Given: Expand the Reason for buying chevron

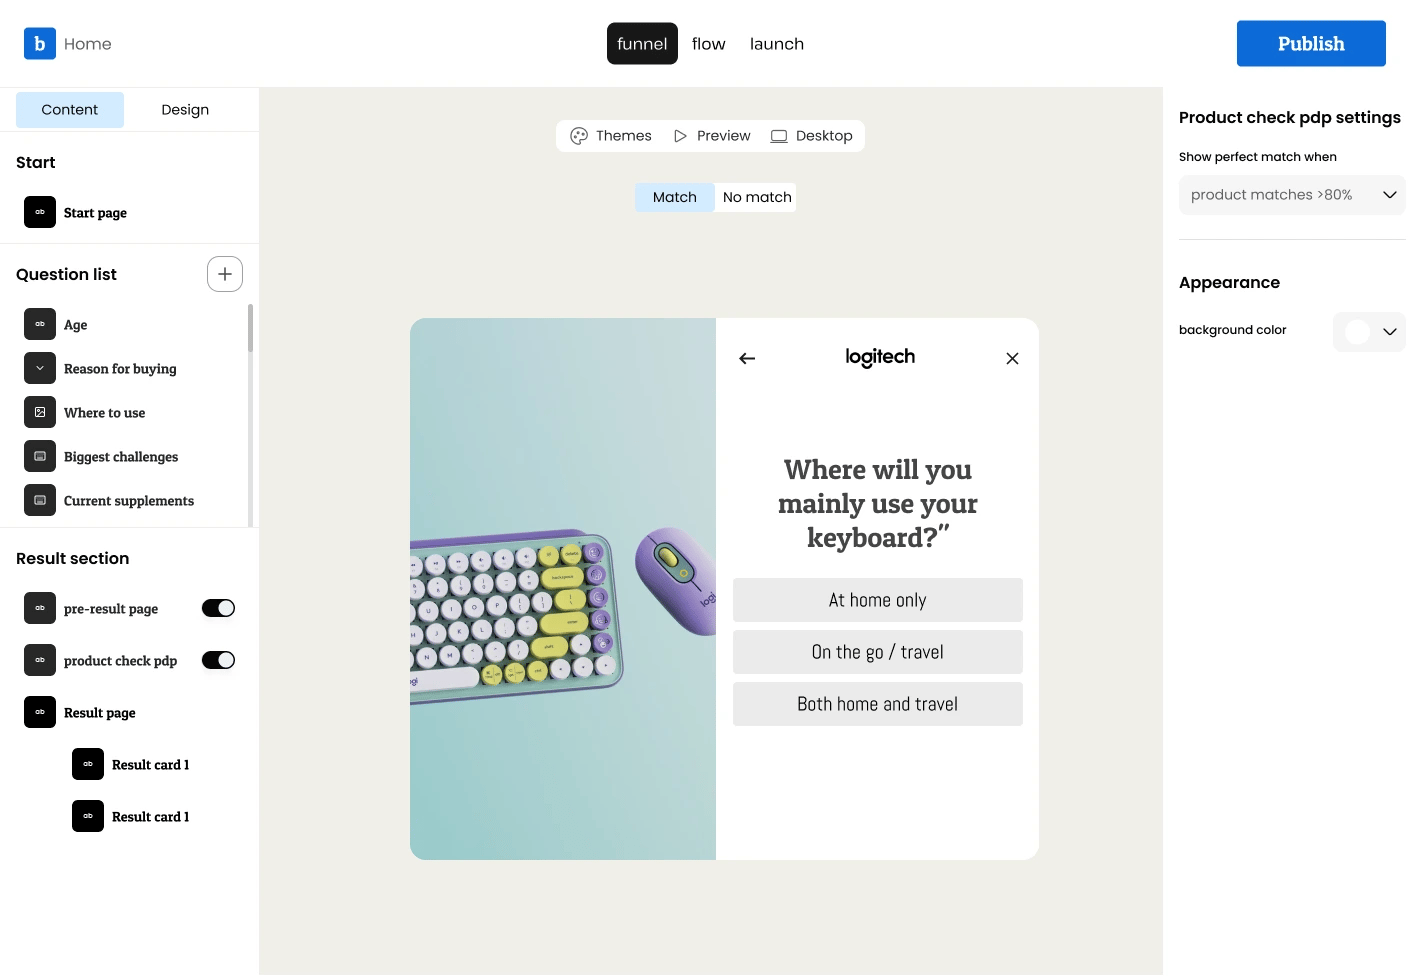Looking at the screenshot, I should pos(39,368).
